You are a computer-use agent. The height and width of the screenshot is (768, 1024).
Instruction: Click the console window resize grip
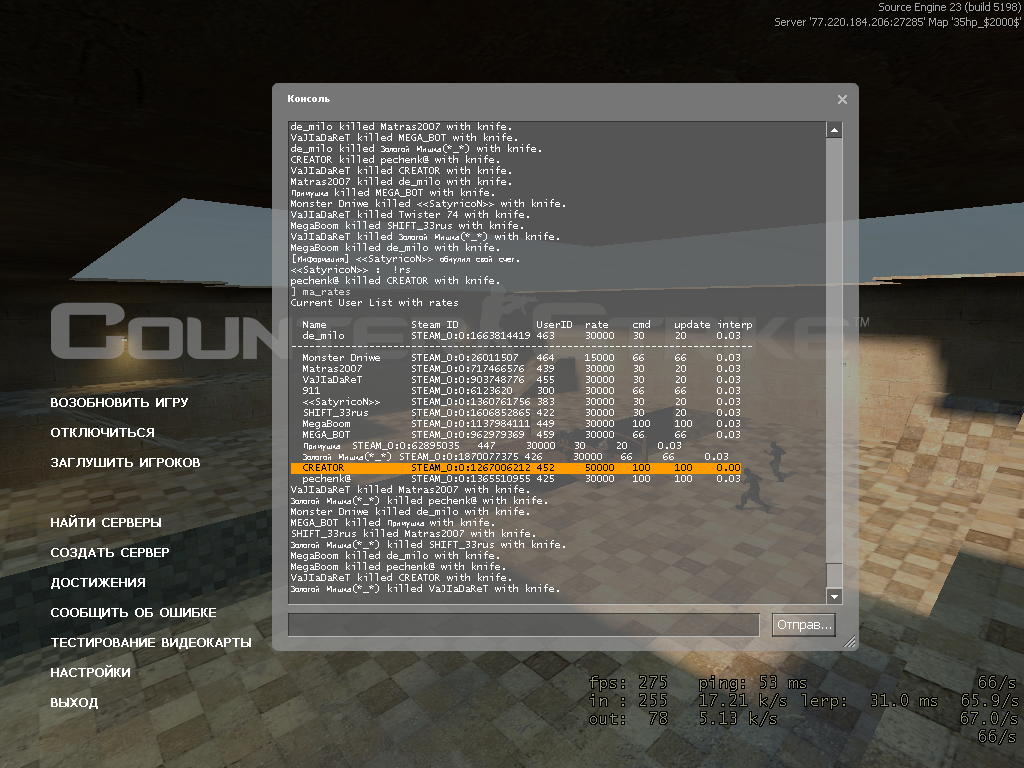849,642
